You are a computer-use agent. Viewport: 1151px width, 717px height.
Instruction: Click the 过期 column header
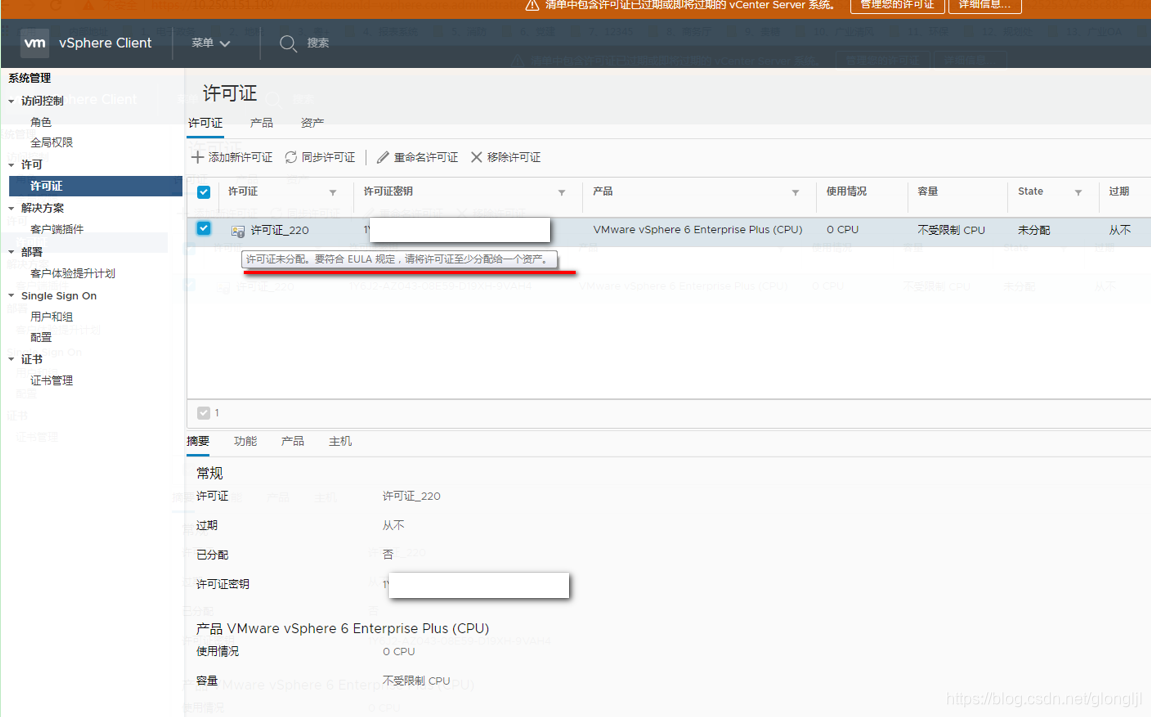coord(1119,192)
